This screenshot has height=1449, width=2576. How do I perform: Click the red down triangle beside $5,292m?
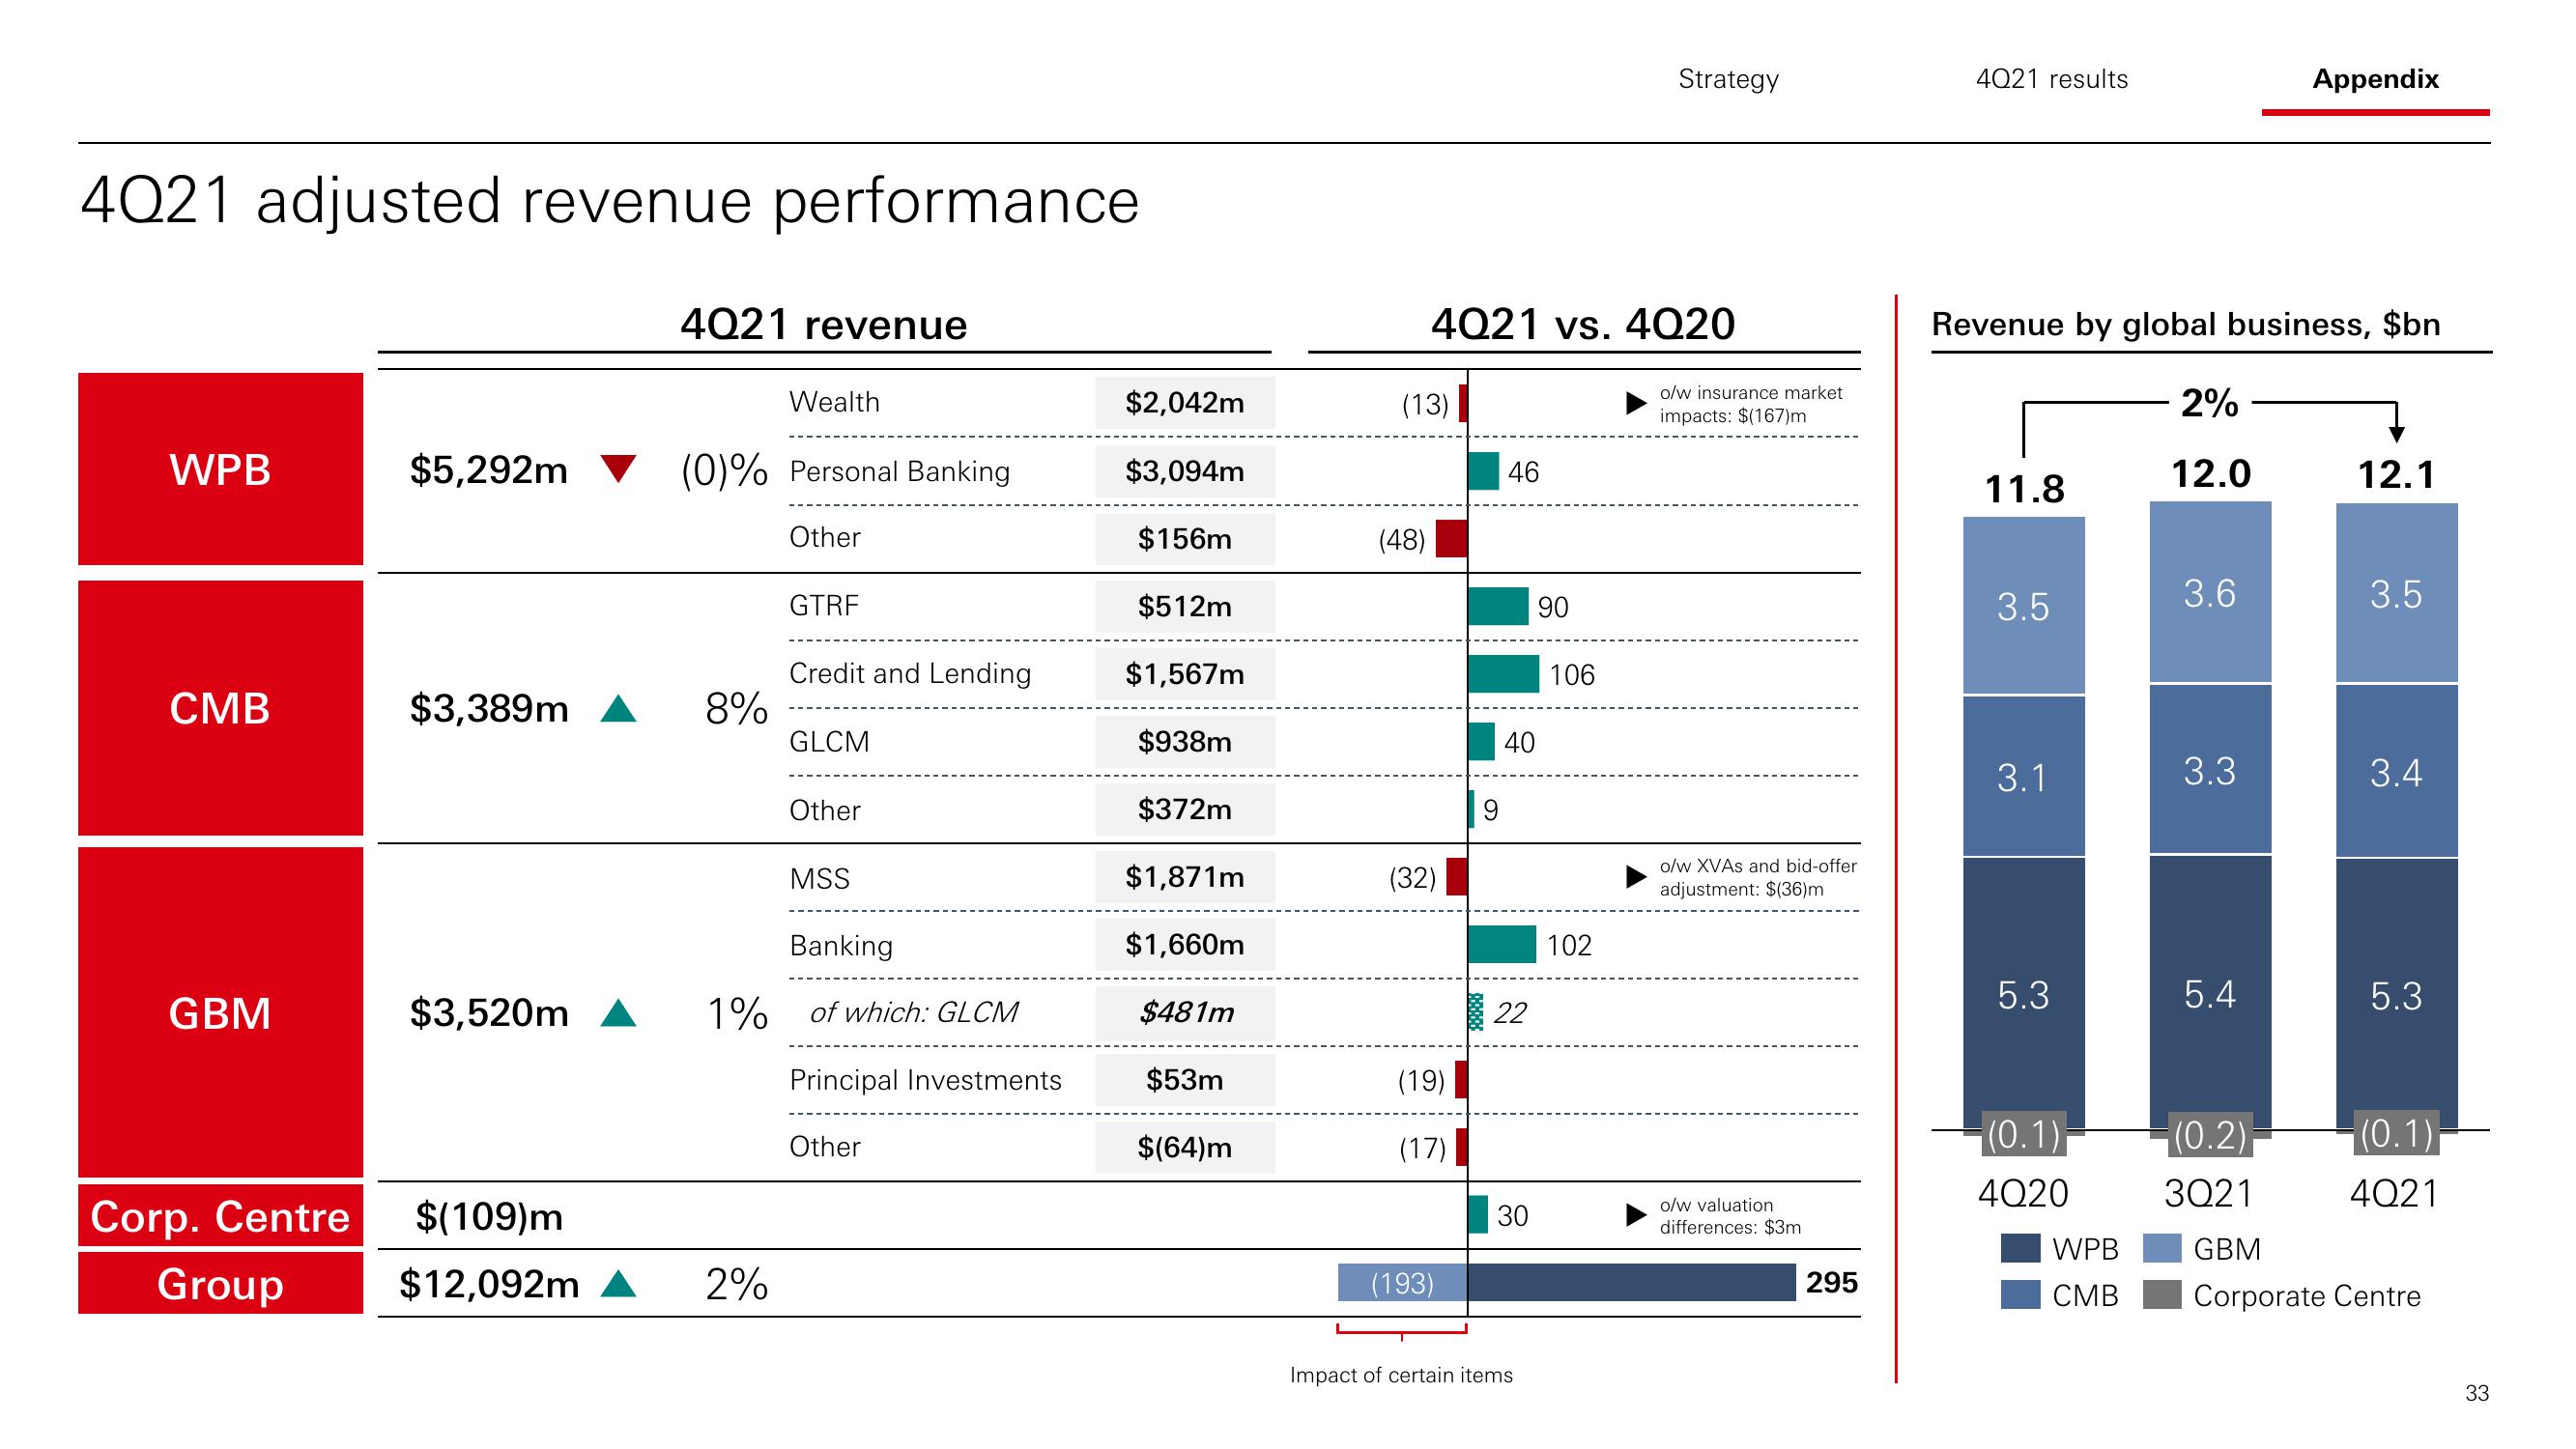point(619,469)
